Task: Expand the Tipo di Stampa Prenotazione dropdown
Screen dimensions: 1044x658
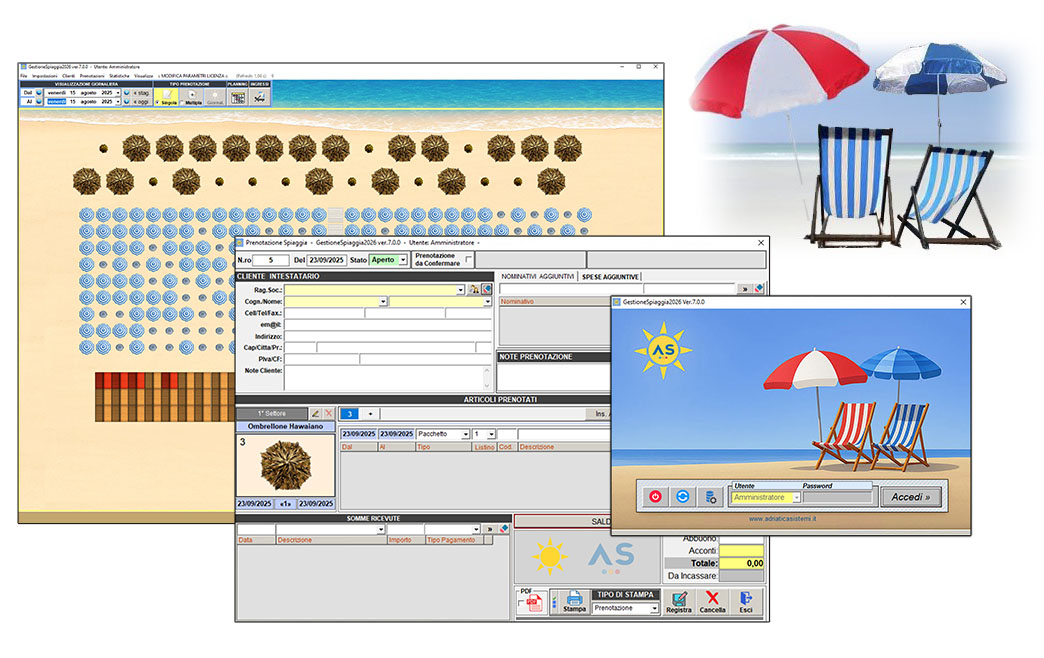Action: click(655, 608)
